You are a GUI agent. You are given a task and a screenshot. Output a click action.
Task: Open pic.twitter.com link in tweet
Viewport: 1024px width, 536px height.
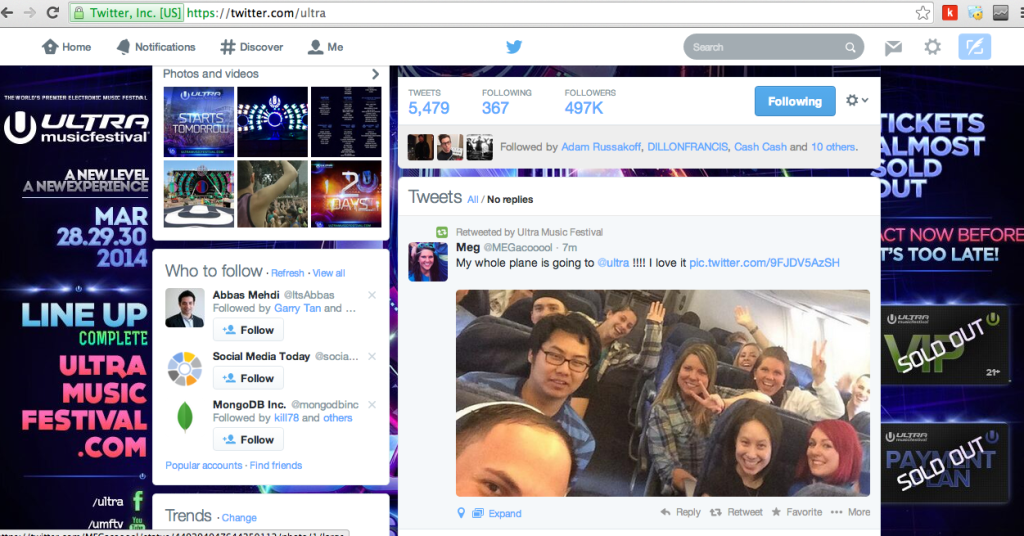point(764,263)
